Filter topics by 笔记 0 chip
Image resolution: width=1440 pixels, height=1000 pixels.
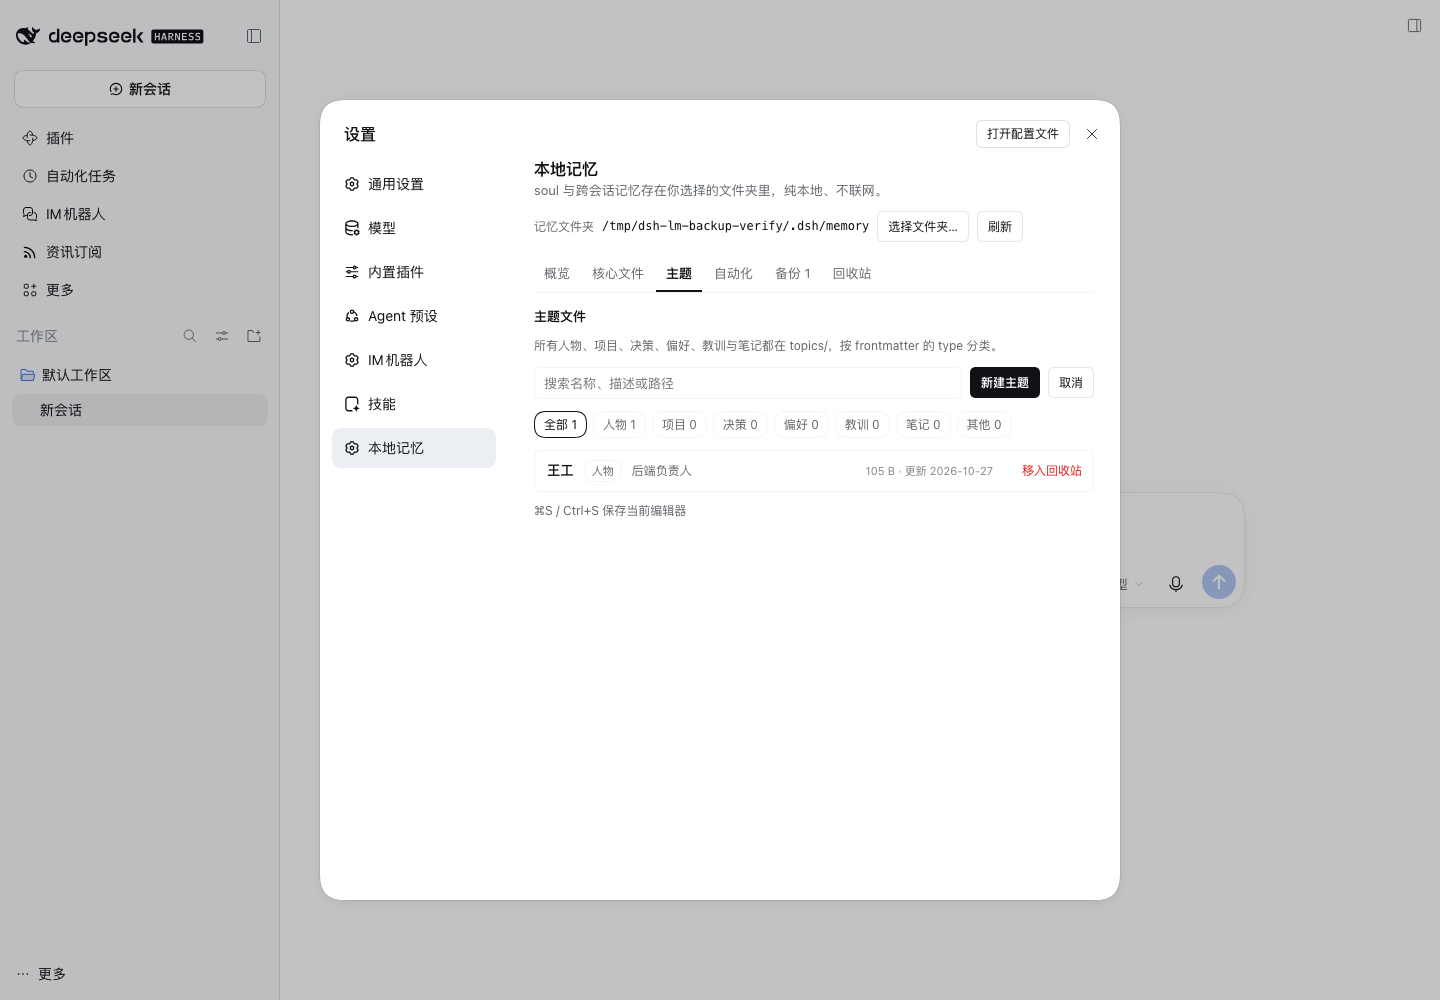[x=924, y=425]
